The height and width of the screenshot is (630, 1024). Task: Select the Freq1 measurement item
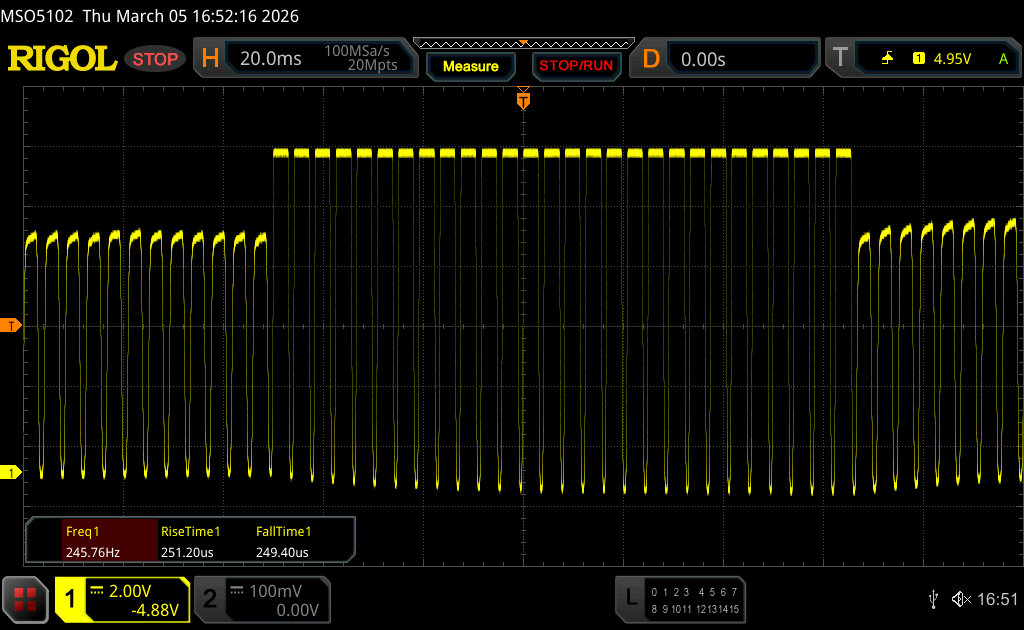(92, 541)
